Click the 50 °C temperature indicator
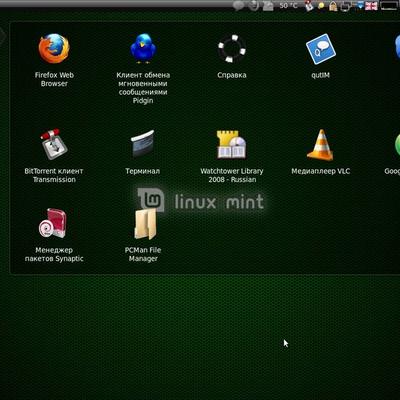Viewport: 400px width, 400px height. click(288, 5)
